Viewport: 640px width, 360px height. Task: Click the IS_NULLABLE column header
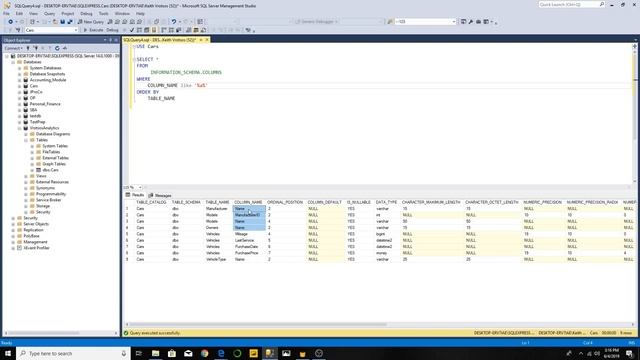(358, 202)
